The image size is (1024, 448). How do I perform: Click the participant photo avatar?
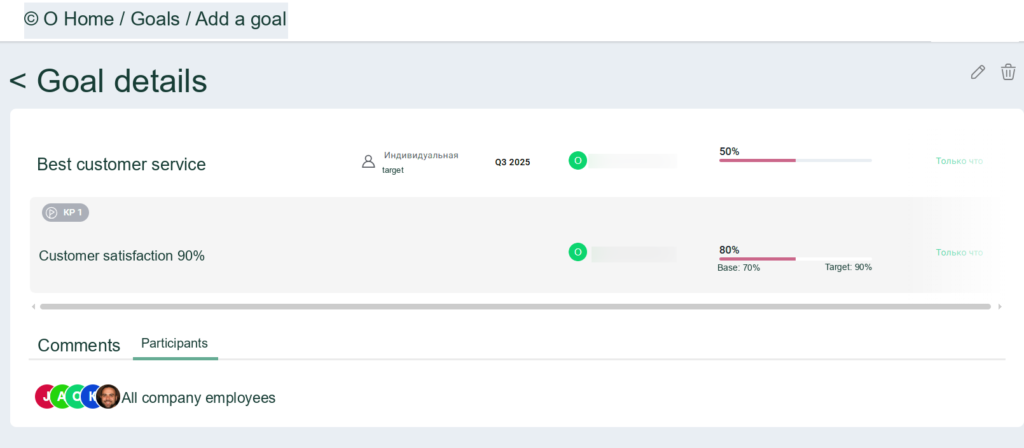(x=108, y=396)
